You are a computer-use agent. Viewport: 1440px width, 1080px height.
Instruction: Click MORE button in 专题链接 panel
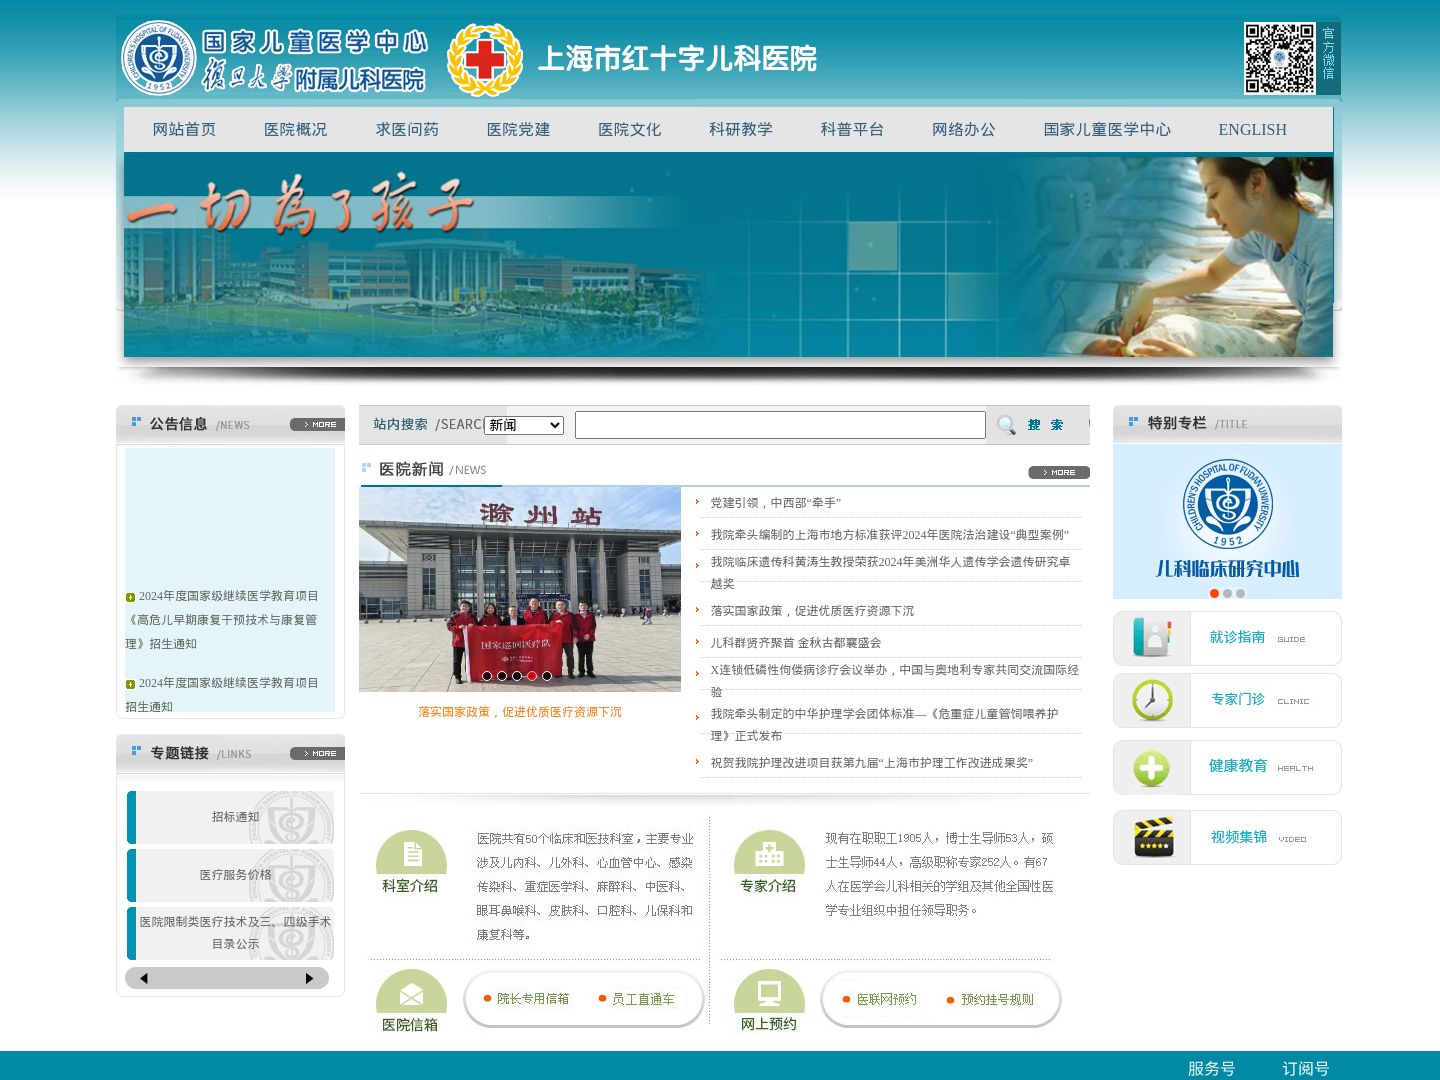pyautogui.click(x=317, y=753)
